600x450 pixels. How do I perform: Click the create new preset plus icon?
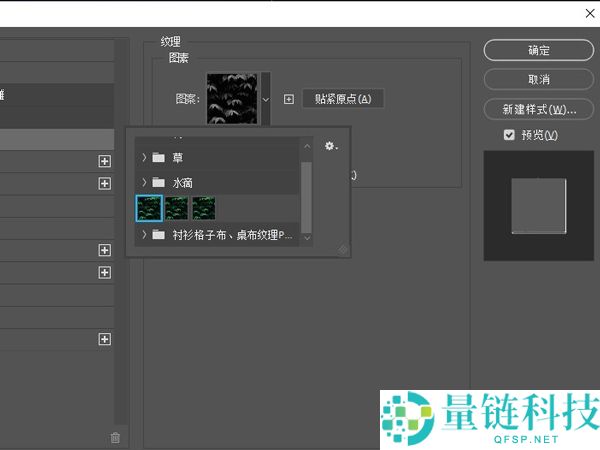pyautogui.click(x=289, y=99)
